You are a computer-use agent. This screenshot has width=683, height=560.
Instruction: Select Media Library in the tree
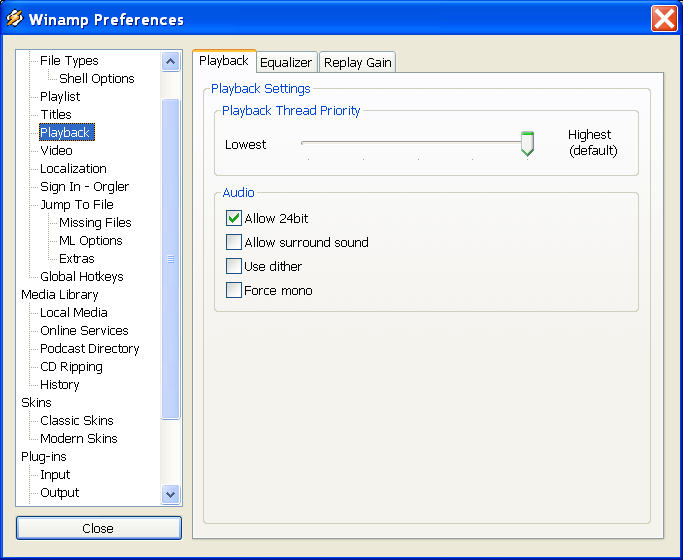click(60, 295)
